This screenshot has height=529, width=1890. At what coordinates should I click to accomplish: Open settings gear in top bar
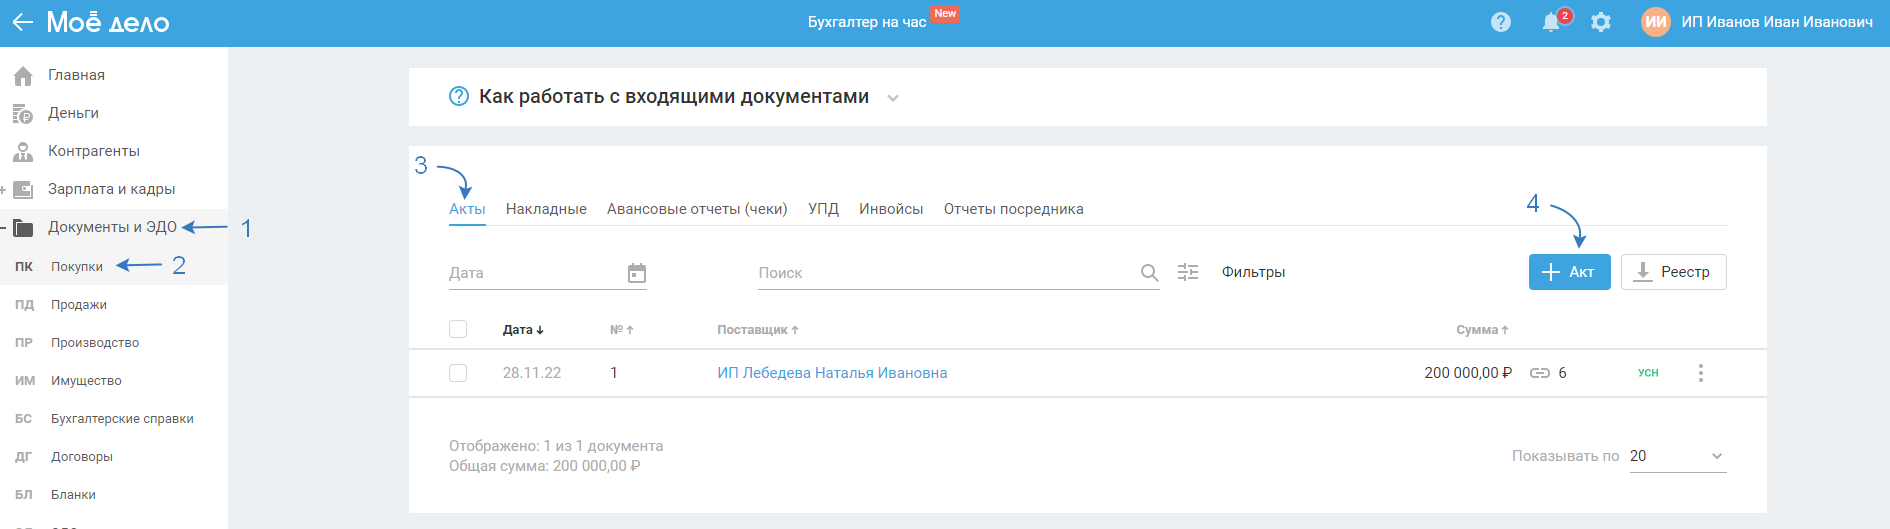point(1601,22)
